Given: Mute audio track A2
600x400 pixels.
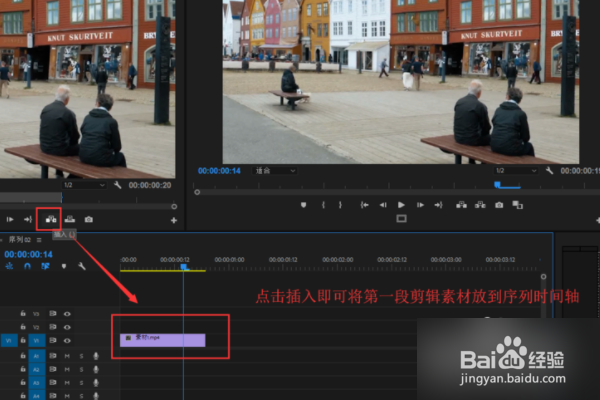Looking at the screenshot, I should [67, 369].
